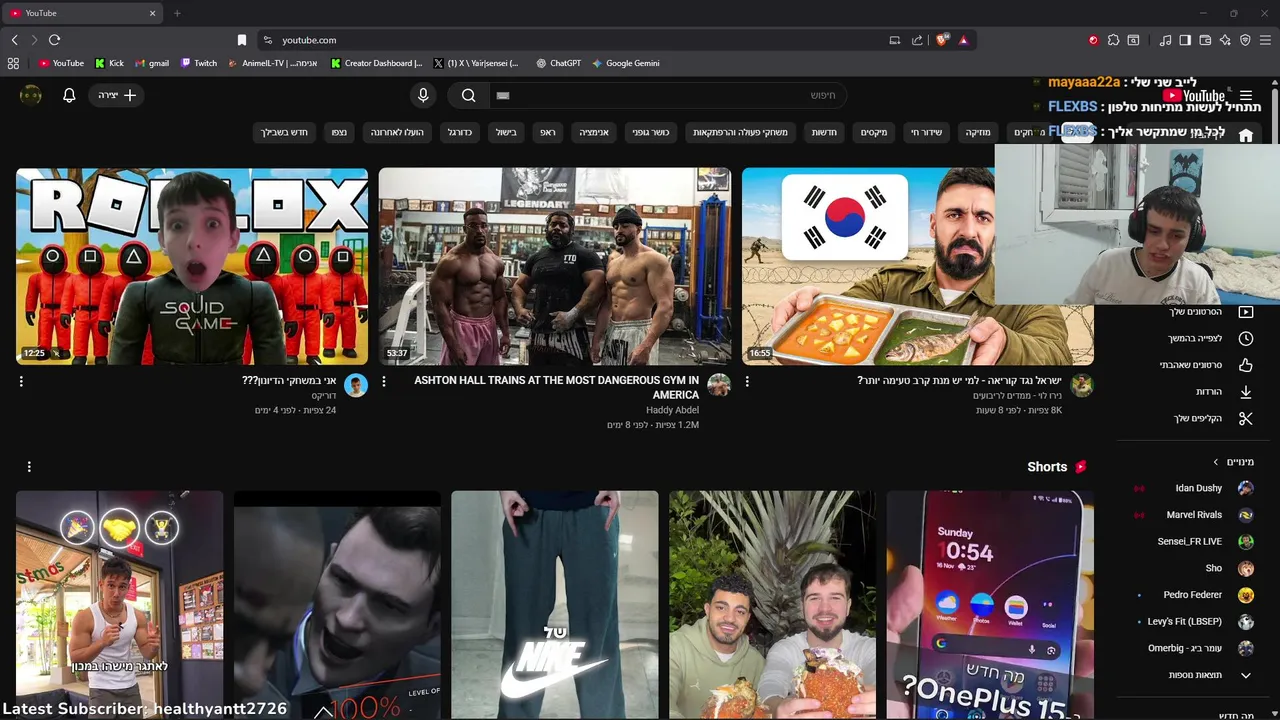The width and height of the screenshot is (1280, 720).
Task: Select the 'הועלו לאחרונה' filter chip
Action: point(397,132)
